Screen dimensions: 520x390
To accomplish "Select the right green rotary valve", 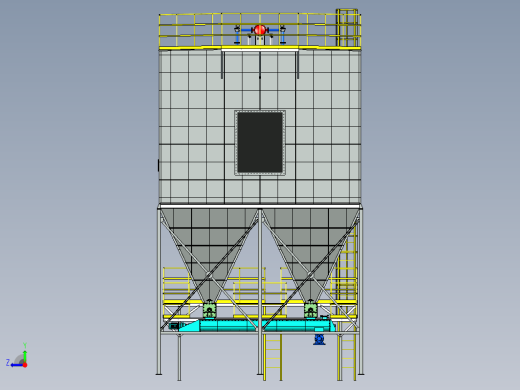I will pyautogui.click(x=310, y=309).
